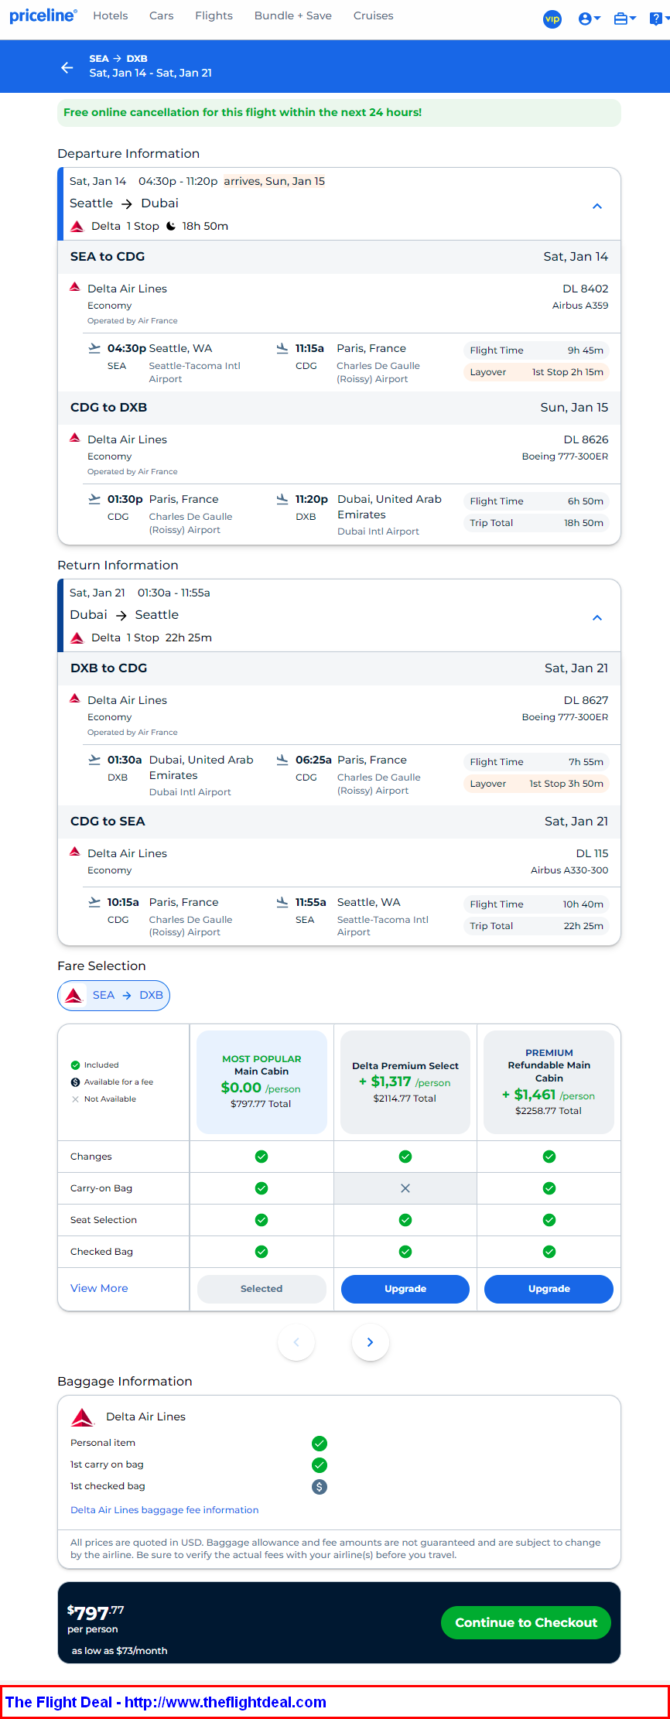Click the Personal item included checkmark
Screen dimensions: 670x1719
tap(319, 1443)
